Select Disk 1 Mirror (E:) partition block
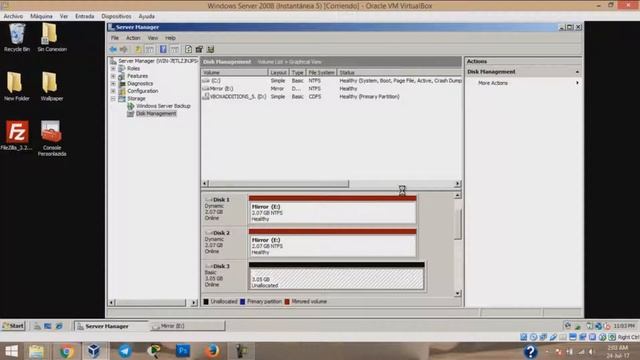Screen dimensions: 640x360 point(333,210)
